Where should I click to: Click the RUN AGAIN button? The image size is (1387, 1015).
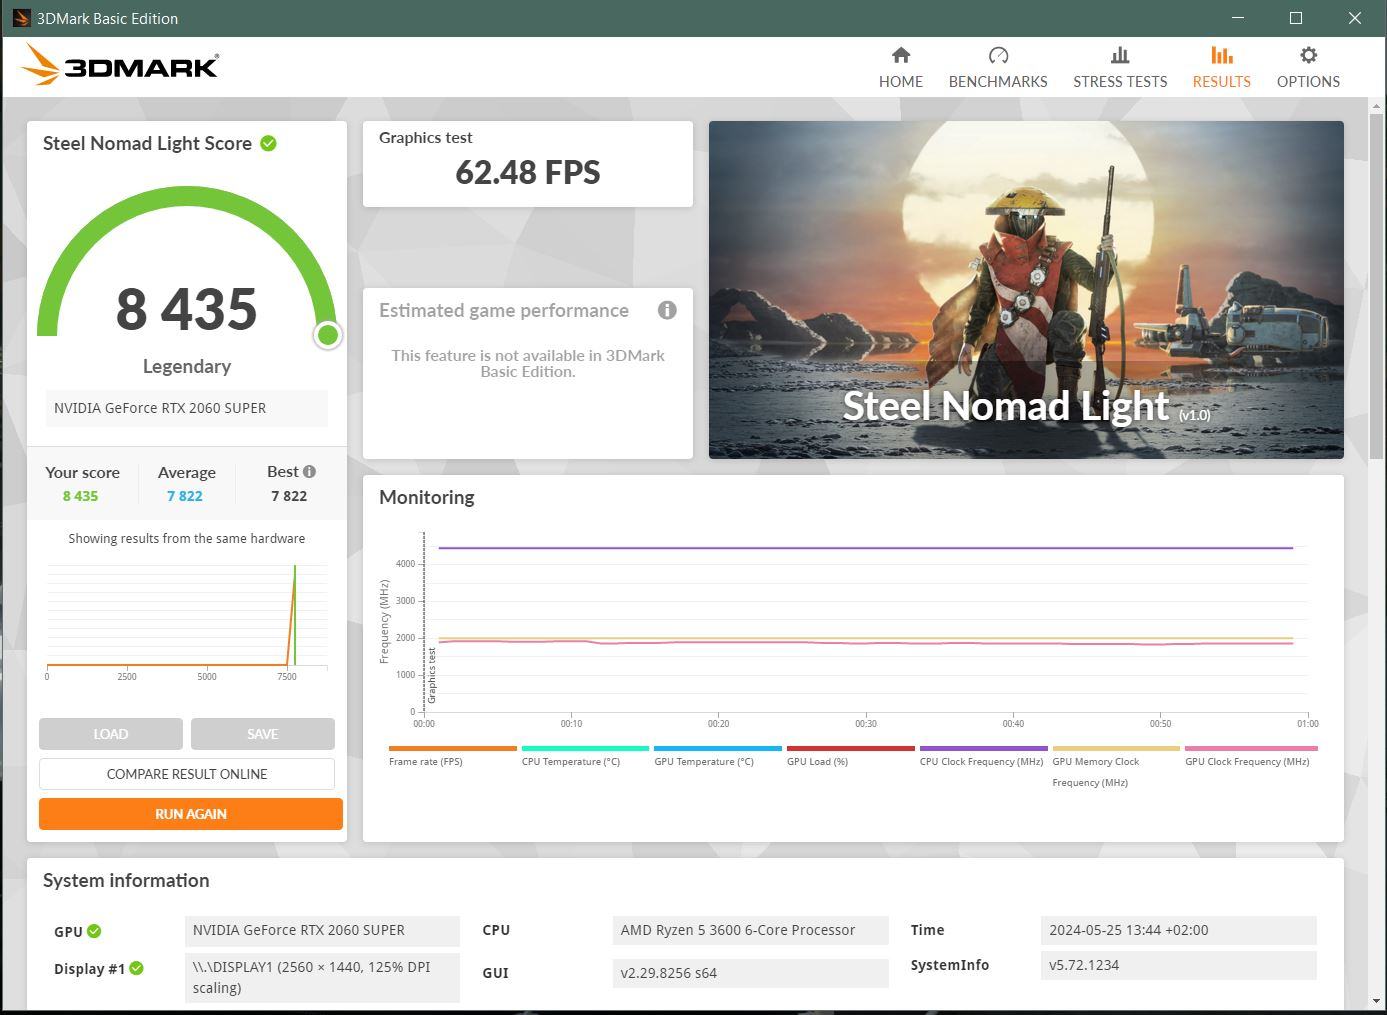pos(191,814)
